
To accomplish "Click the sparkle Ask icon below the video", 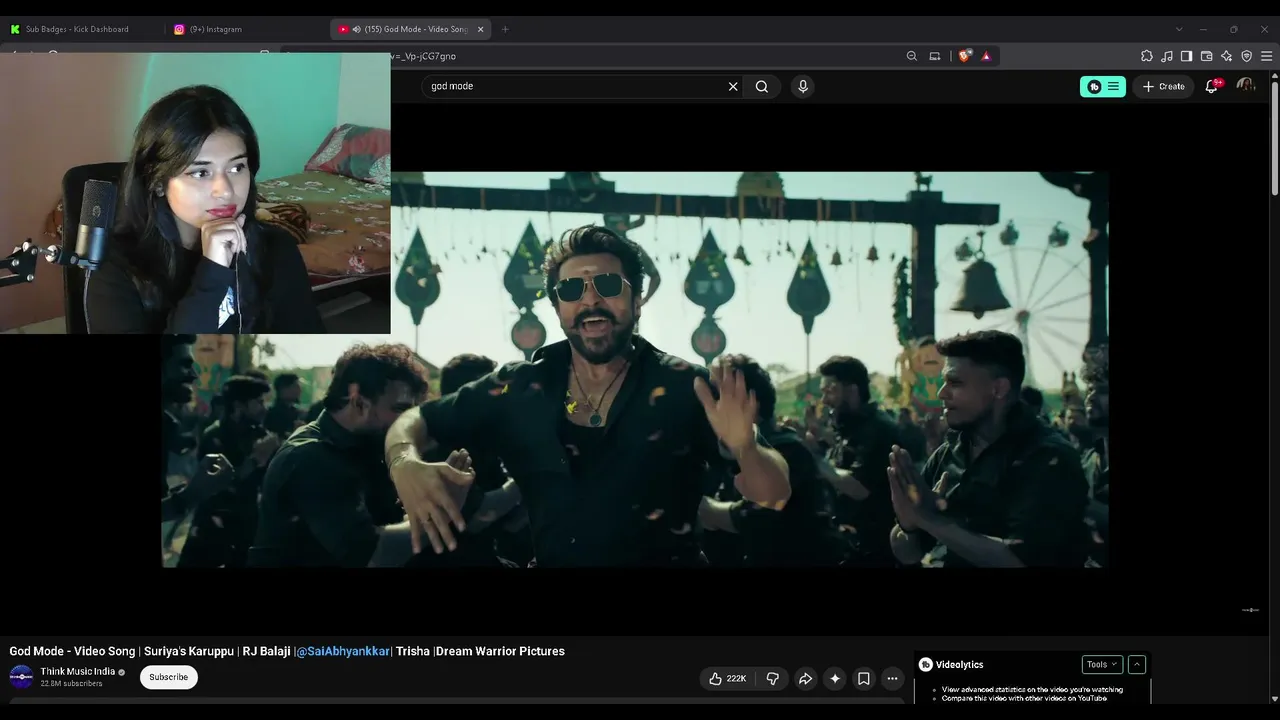I will pyautogui.click(x=835, y=679).
